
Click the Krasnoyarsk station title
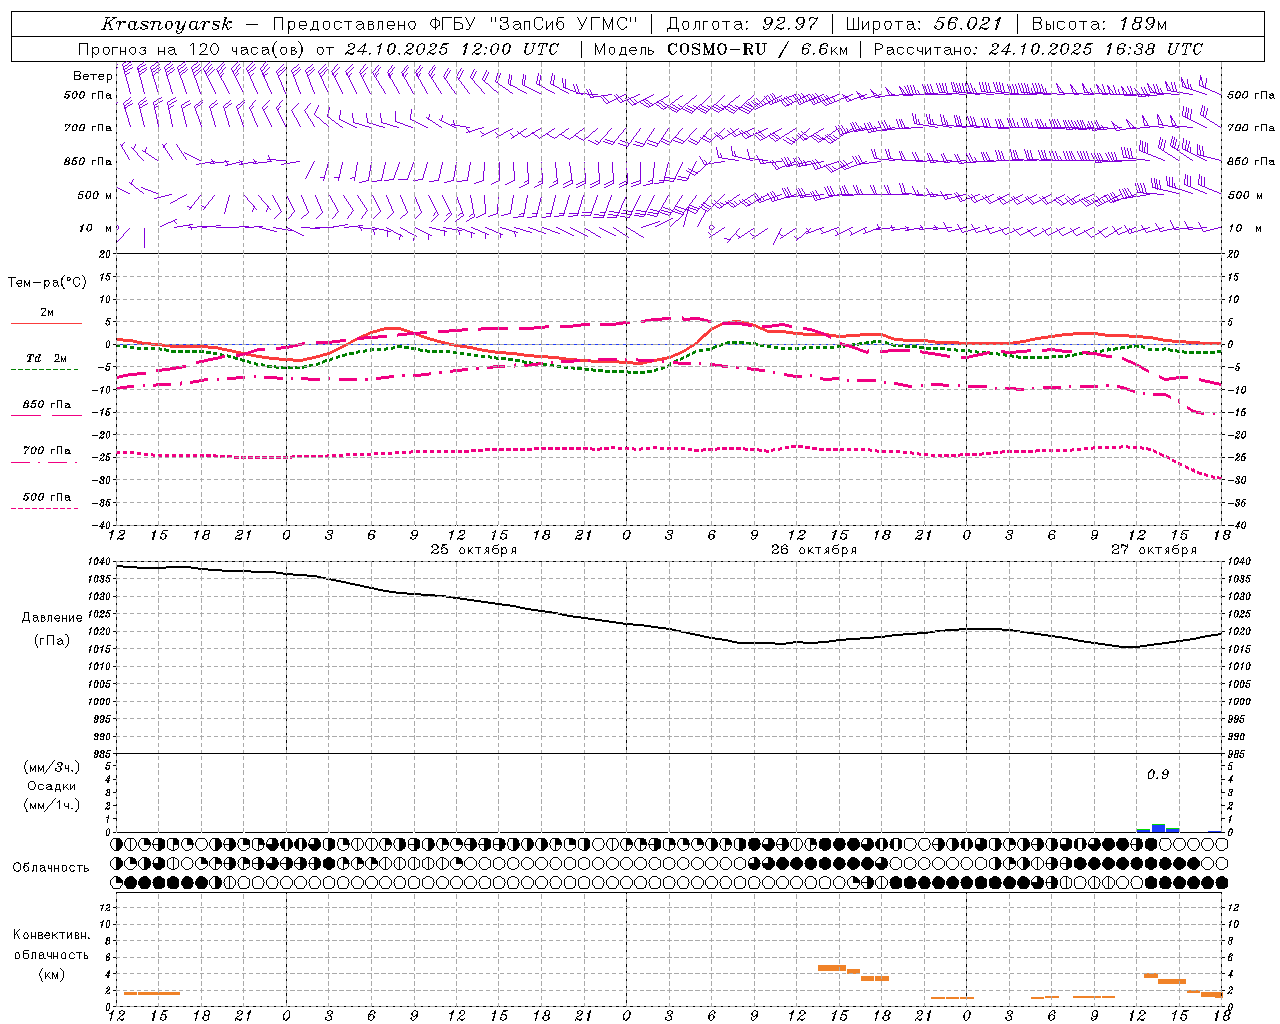point(166,24)
